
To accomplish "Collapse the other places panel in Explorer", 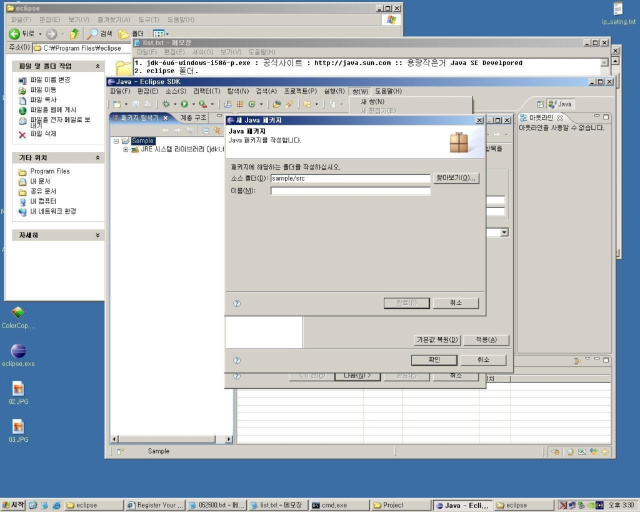I will coord(98,158).
